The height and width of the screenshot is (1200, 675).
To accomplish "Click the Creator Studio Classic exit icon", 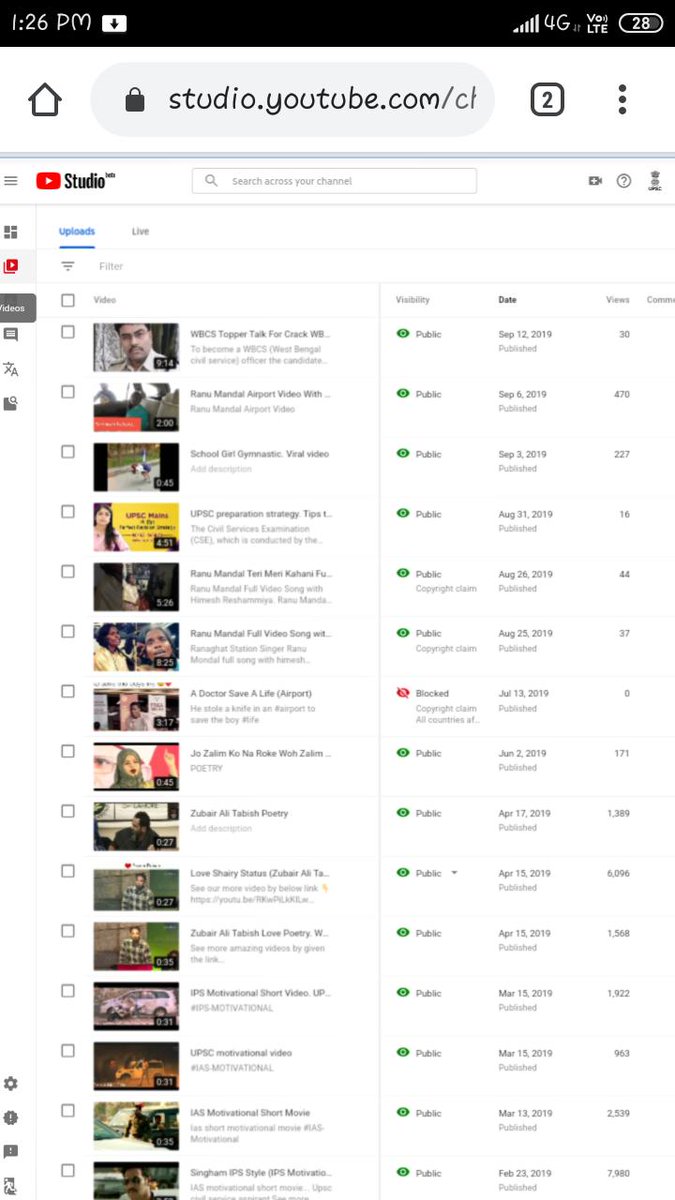I will [11, 1186].
